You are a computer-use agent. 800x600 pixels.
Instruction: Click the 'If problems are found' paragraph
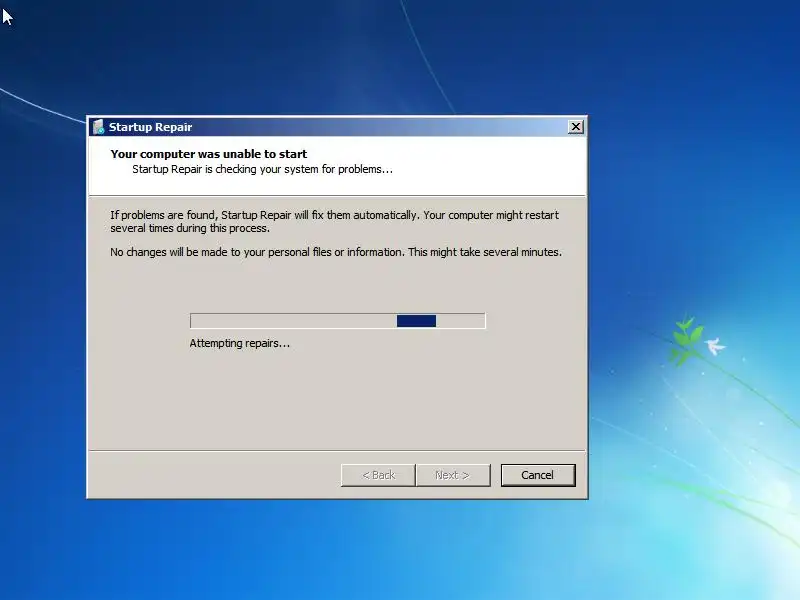coord(335,221)
